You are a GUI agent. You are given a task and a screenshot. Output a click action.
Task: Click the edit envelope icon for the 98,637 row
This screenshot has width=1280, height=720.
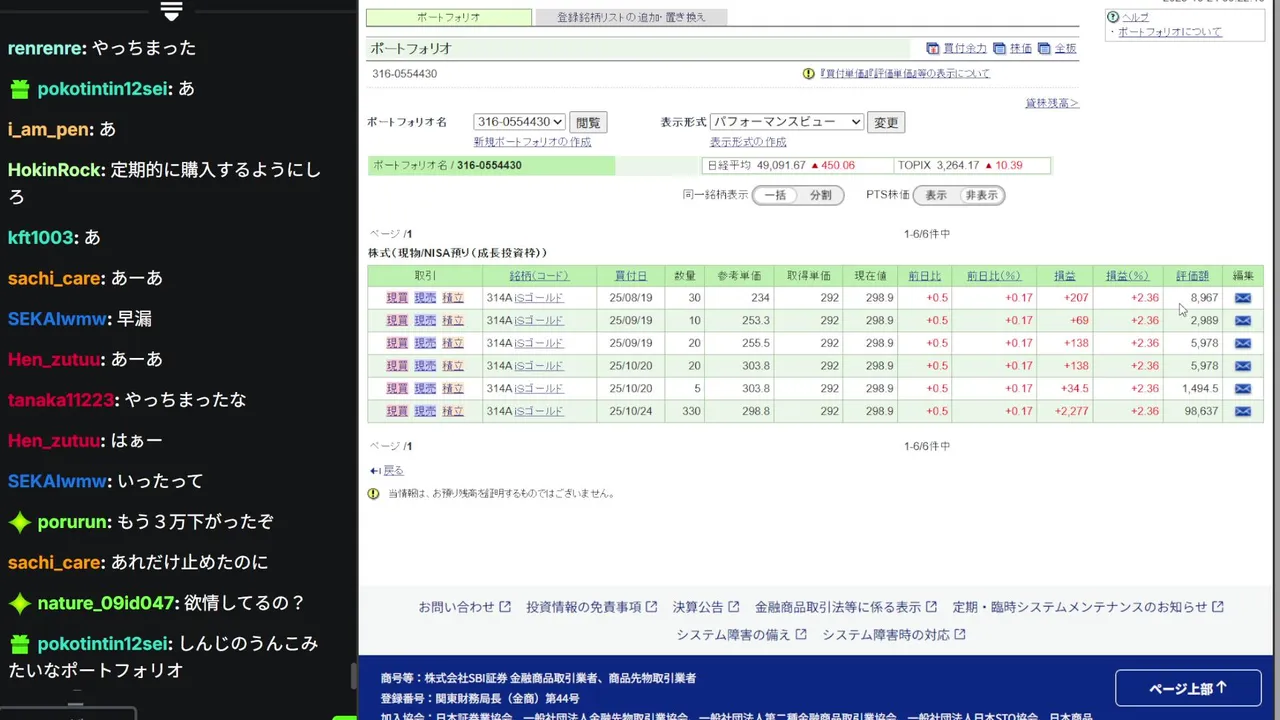(1242, 411)
